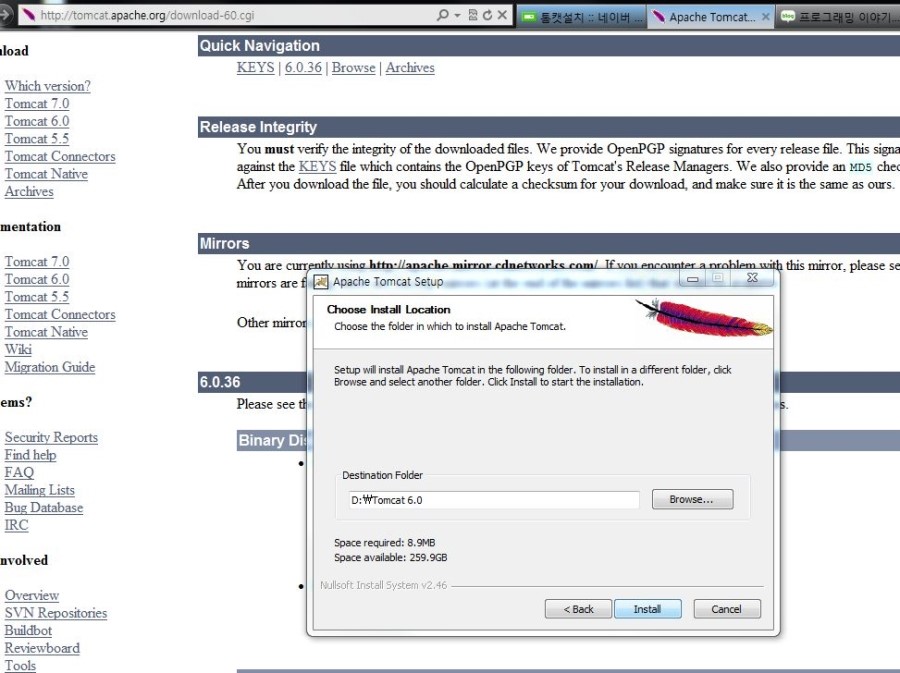Click the Release Integrity section header
Screen dimensions: 900x673
(x=549, y=127)
